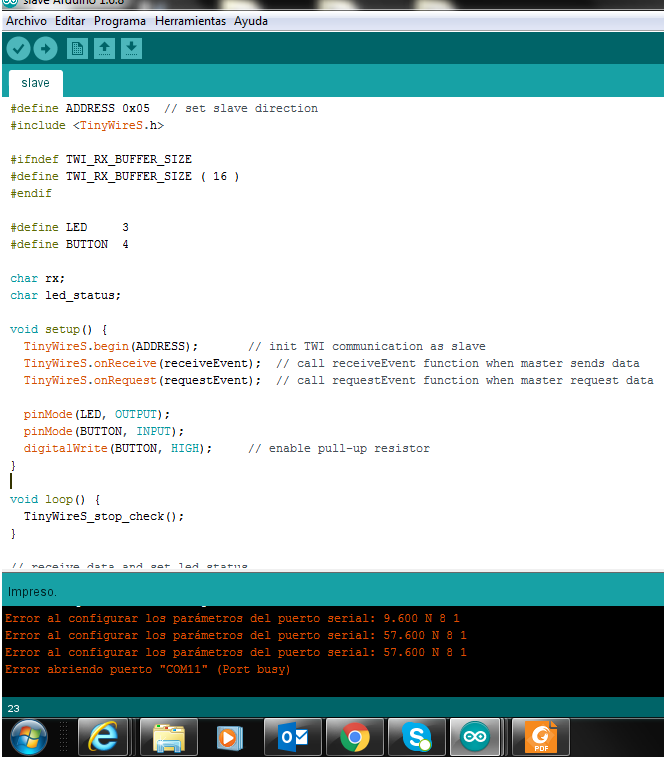This screenshot has width=664, height=768.
Task: Open Windows Media Player from the taskbar
Action: click(229, 738)
